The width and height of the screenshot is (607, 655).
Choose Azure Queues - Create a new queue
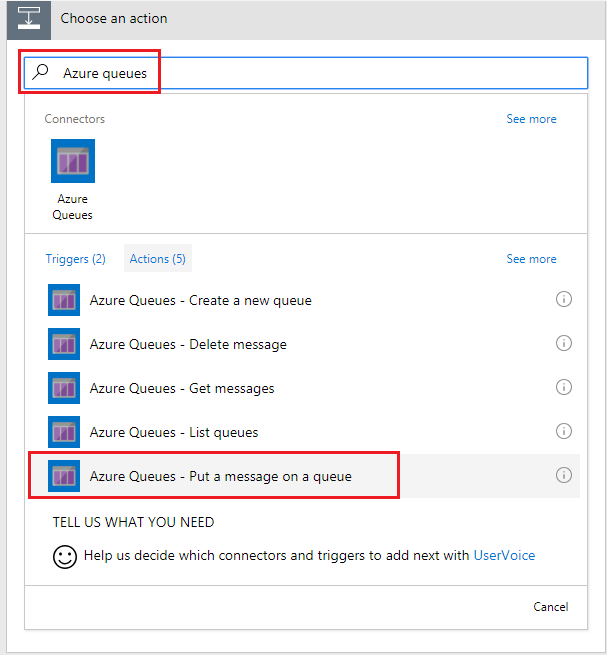[304, 300]
